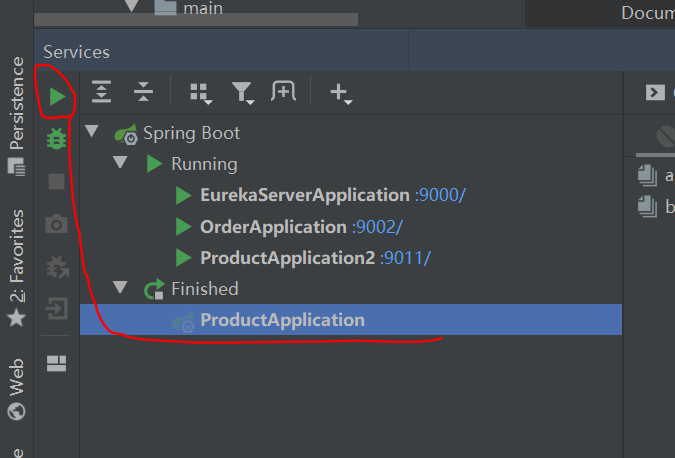
Task: Select the Finished group row
Action: (x=351, y=289)
